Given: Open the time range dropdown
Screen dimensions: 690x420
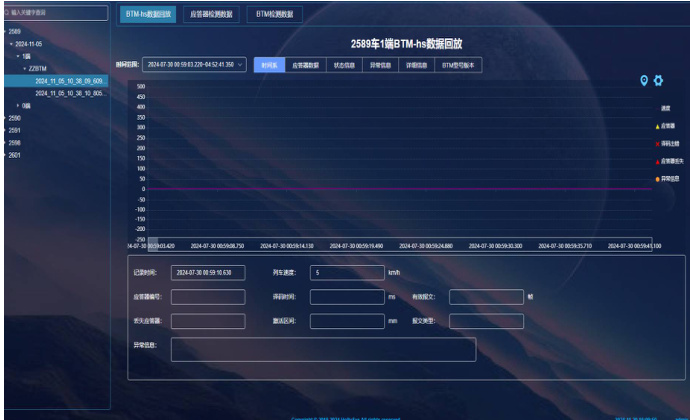Looking at the screenshot, I should point(193,64).
